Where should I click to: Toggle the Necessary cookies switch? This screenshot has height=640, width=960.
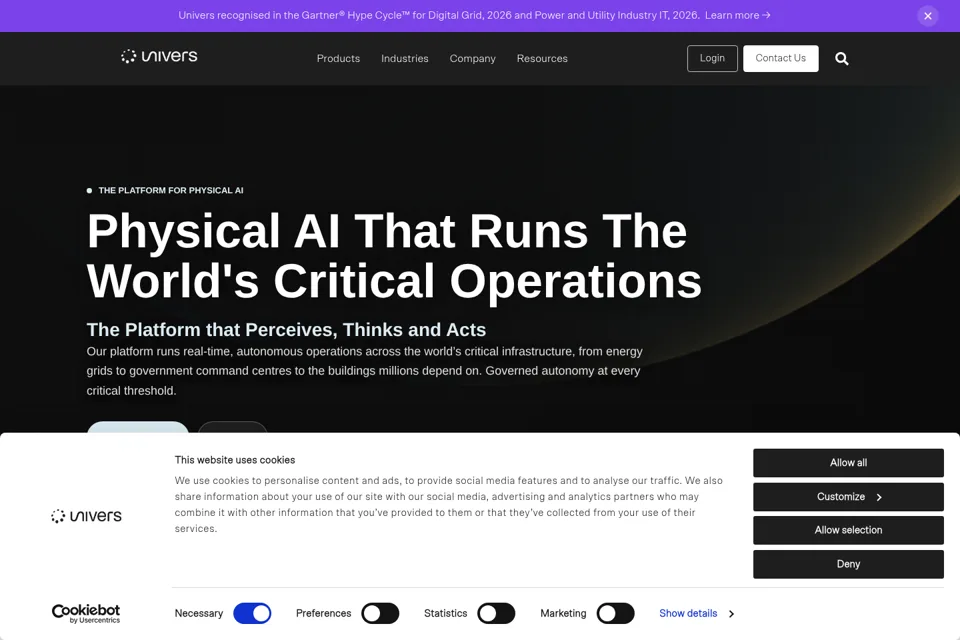tap(252, 613)
